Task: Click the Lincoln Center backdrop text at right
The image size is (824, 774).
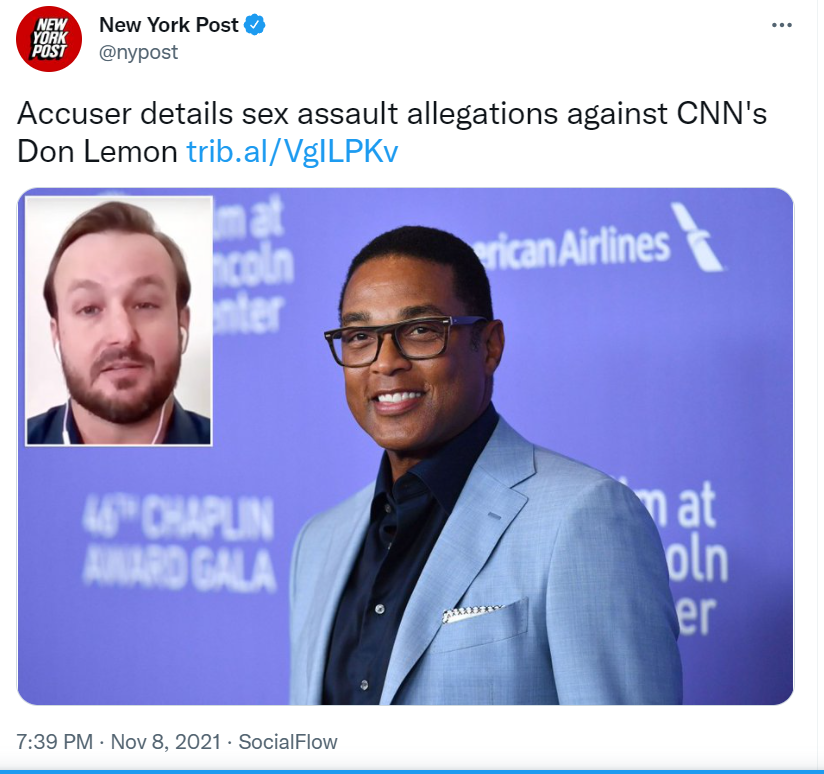Action: point(686,557)
